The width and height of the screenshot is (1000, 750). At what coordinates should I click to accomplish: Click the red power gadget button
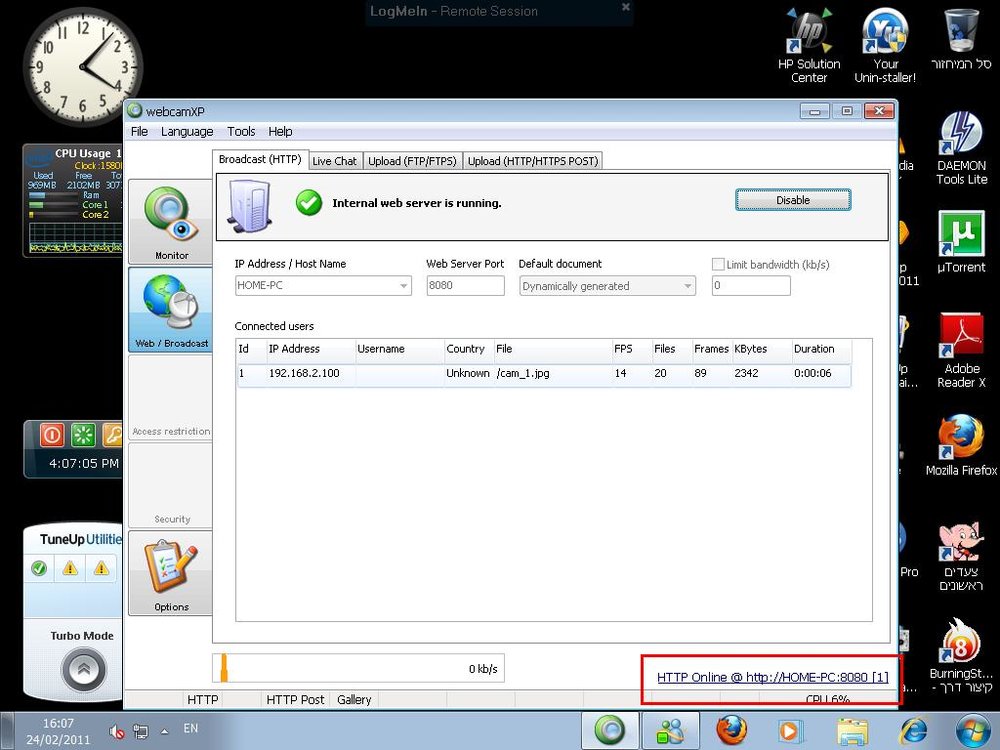coord(52,435)
